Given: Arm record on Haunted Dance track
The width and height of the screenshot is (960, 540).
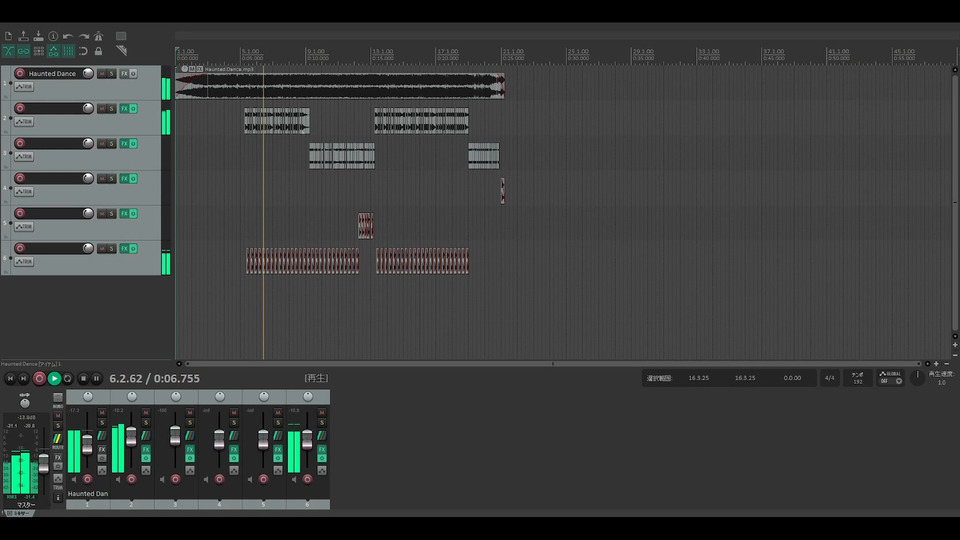Looking at the screenshot, I should (x=20, y=73).
